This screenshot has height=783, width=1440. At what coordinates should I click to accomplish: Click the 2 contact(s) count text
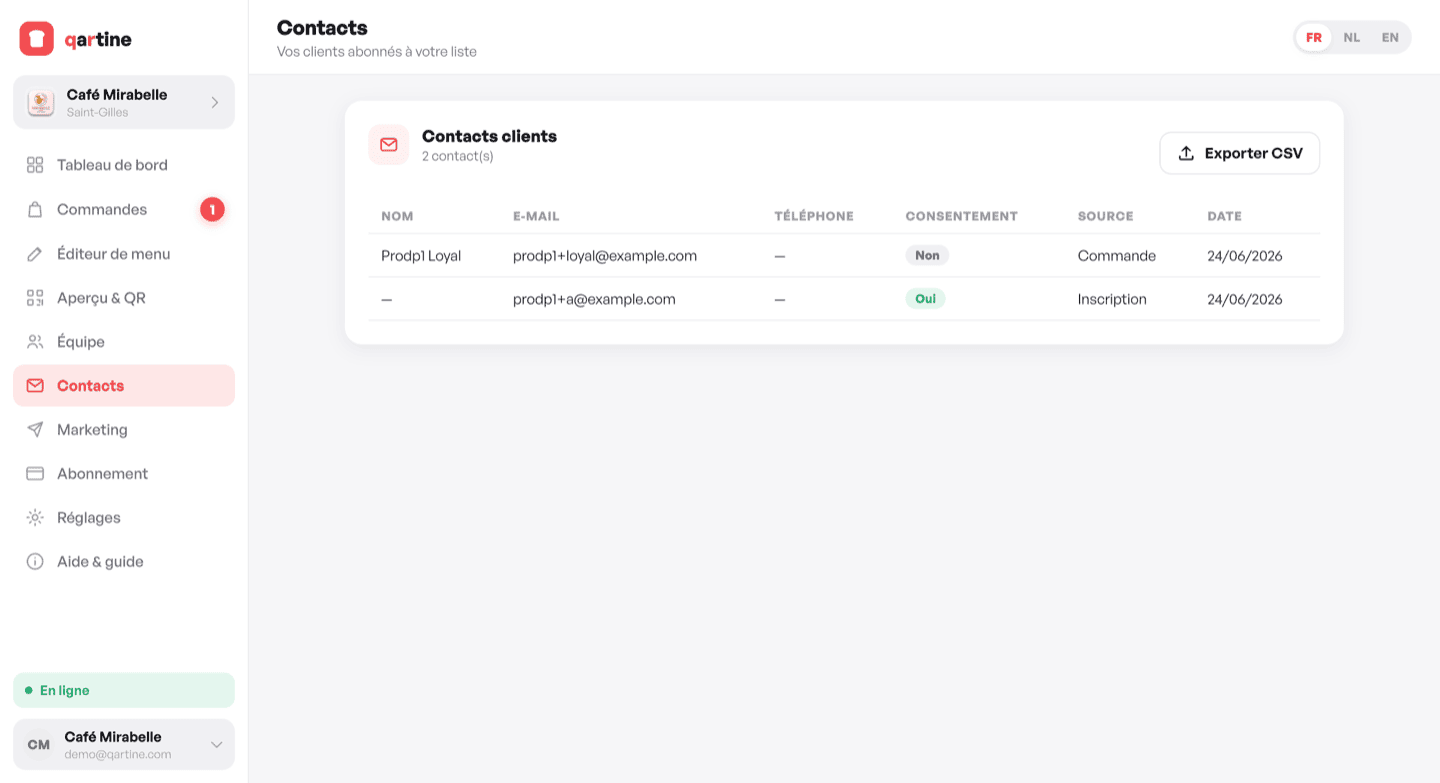pyautogui.click(x=457, y=156)
